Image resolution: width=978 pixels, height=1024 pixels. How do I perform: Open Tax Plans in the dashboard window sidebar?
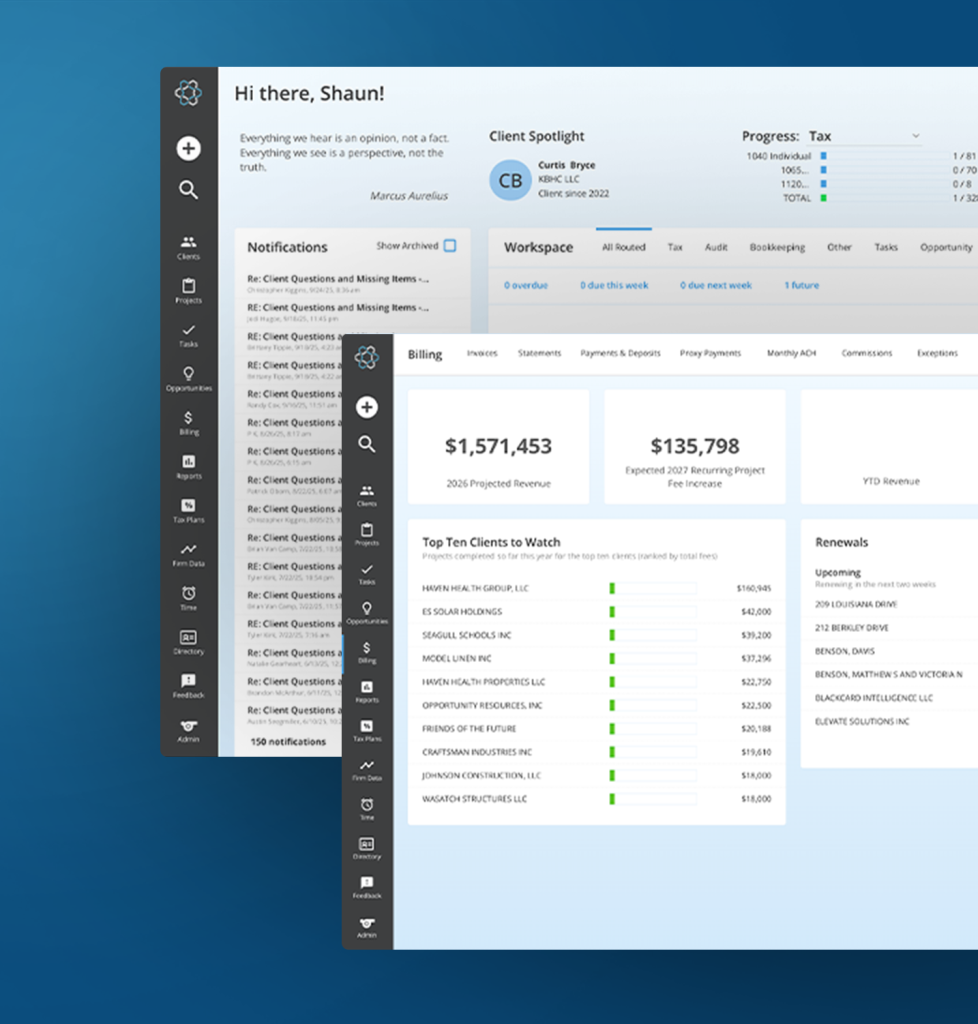[188, 510]
